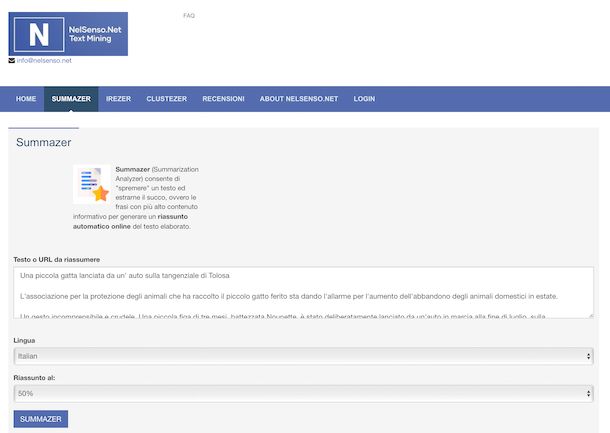Click the SUMMAZER submit button

coord(41,419)
